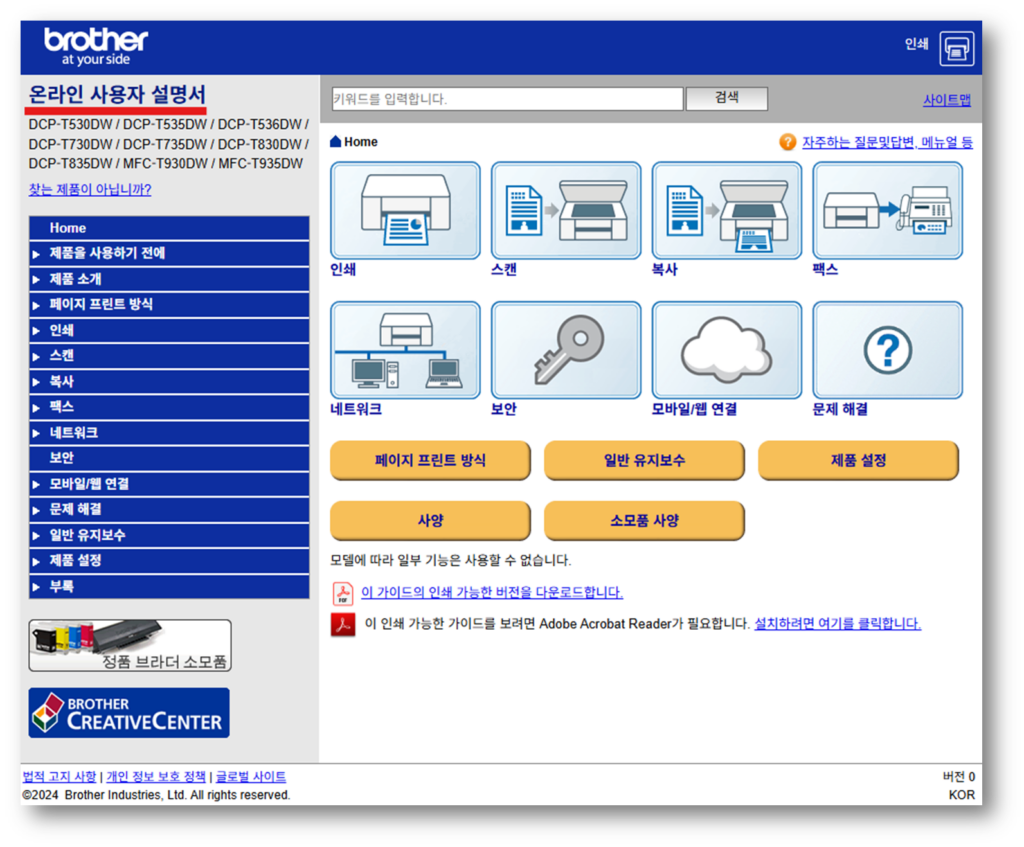Click the 팩스 label under fax tile
This screenshot has width=1024, height=847.
tap(825, 270)
